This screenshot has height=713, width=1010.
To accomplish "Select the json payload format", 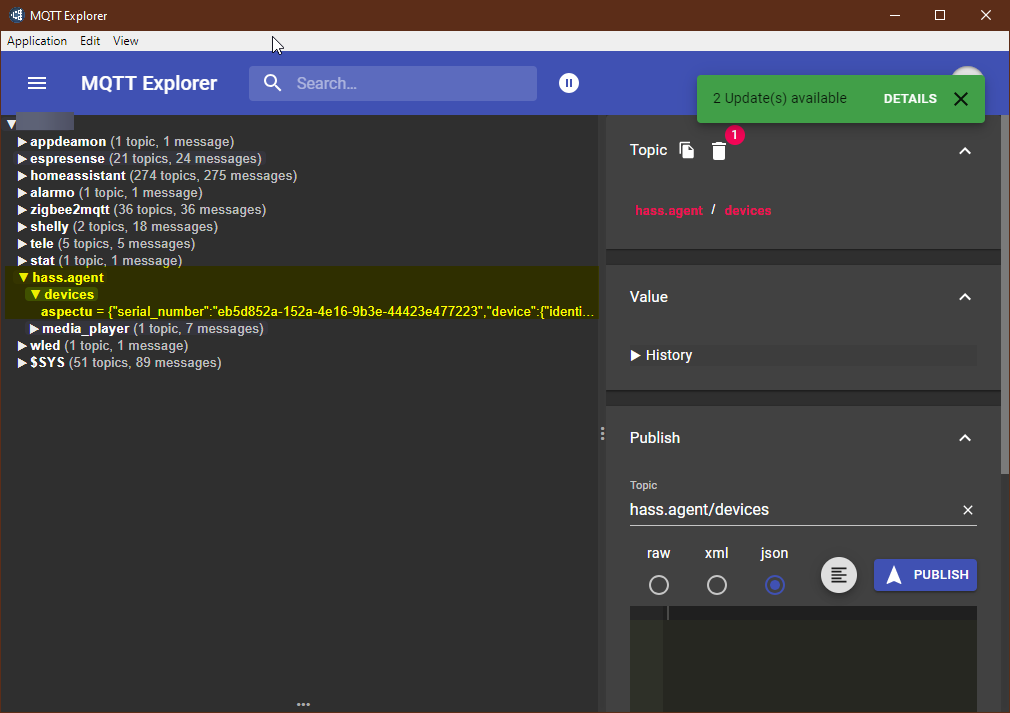I will coord(774,585).
